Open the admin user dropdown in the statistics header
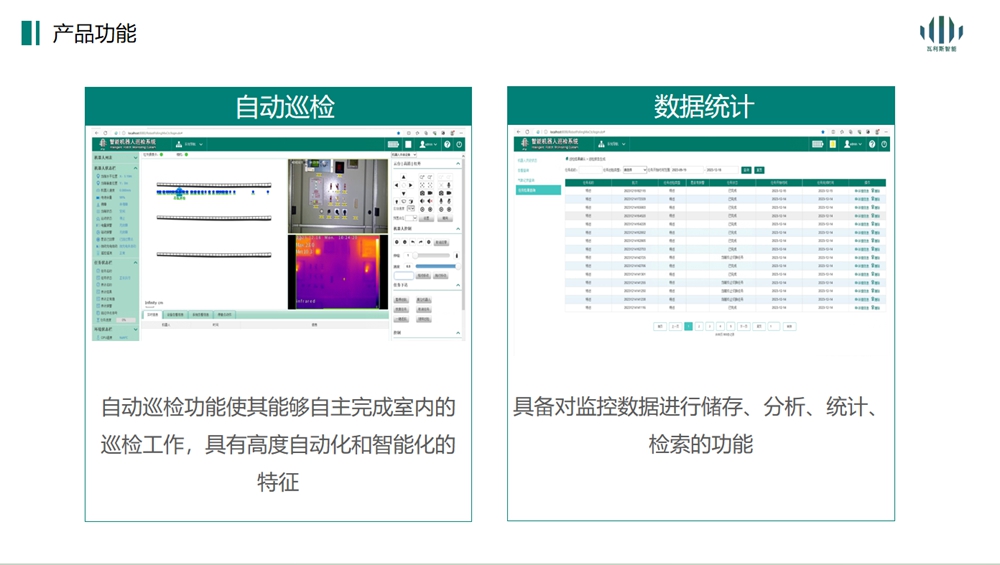 pyautogui.click(x=852, y=144)
